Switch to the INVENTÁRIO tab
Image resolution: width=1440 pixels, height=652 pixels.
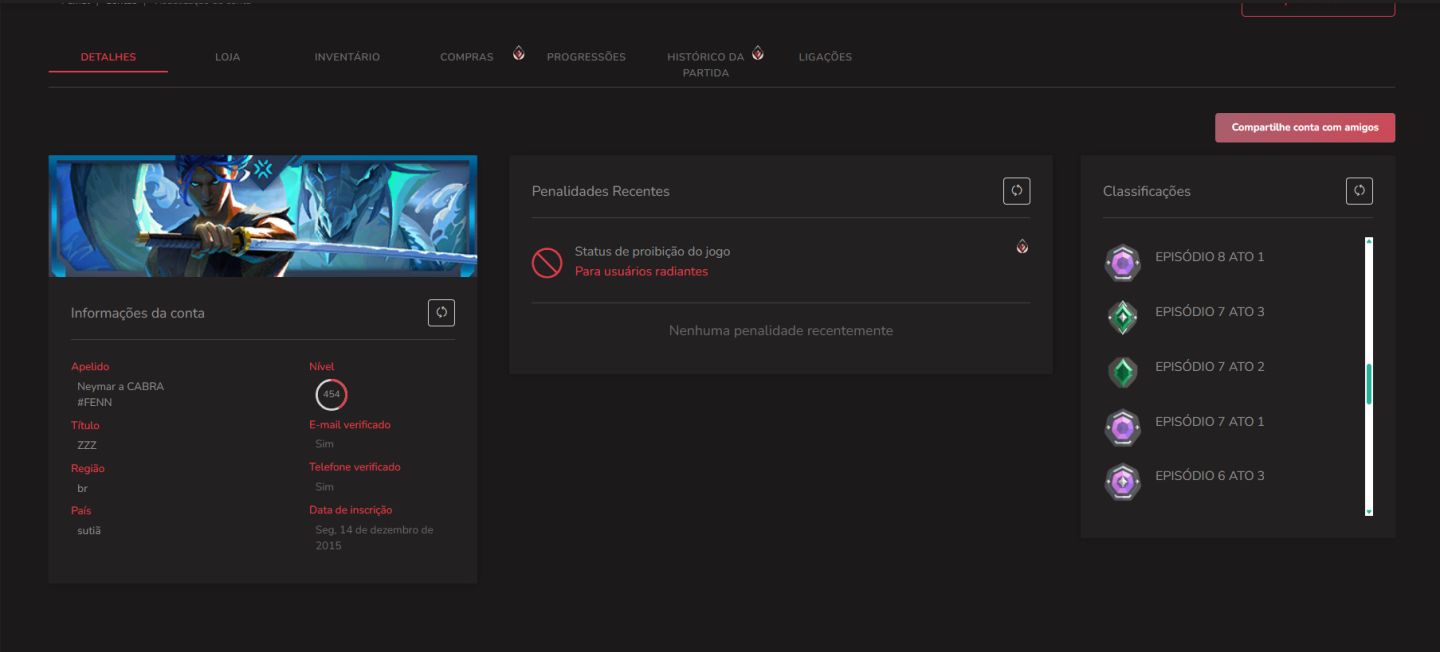point(347,57)
